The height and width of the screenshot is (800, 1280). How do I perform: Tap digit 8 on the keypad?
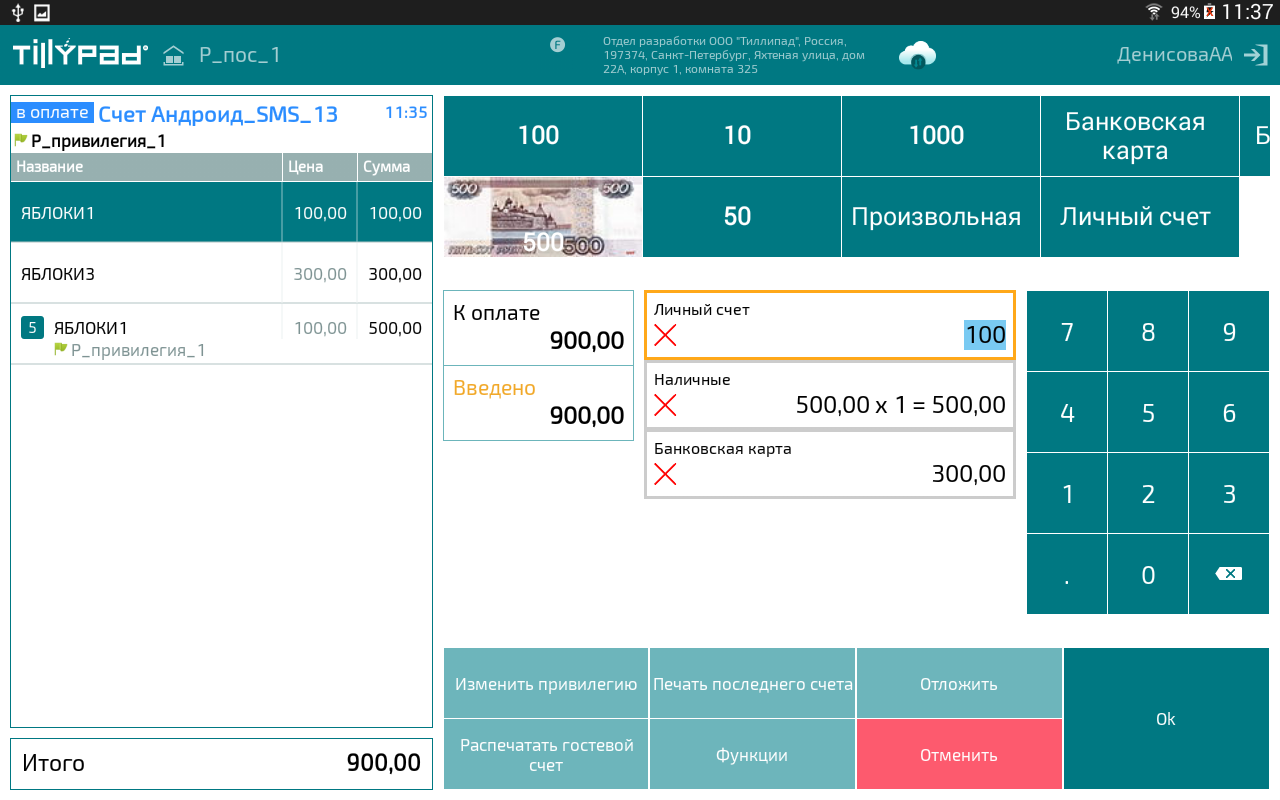(1148, 332)
